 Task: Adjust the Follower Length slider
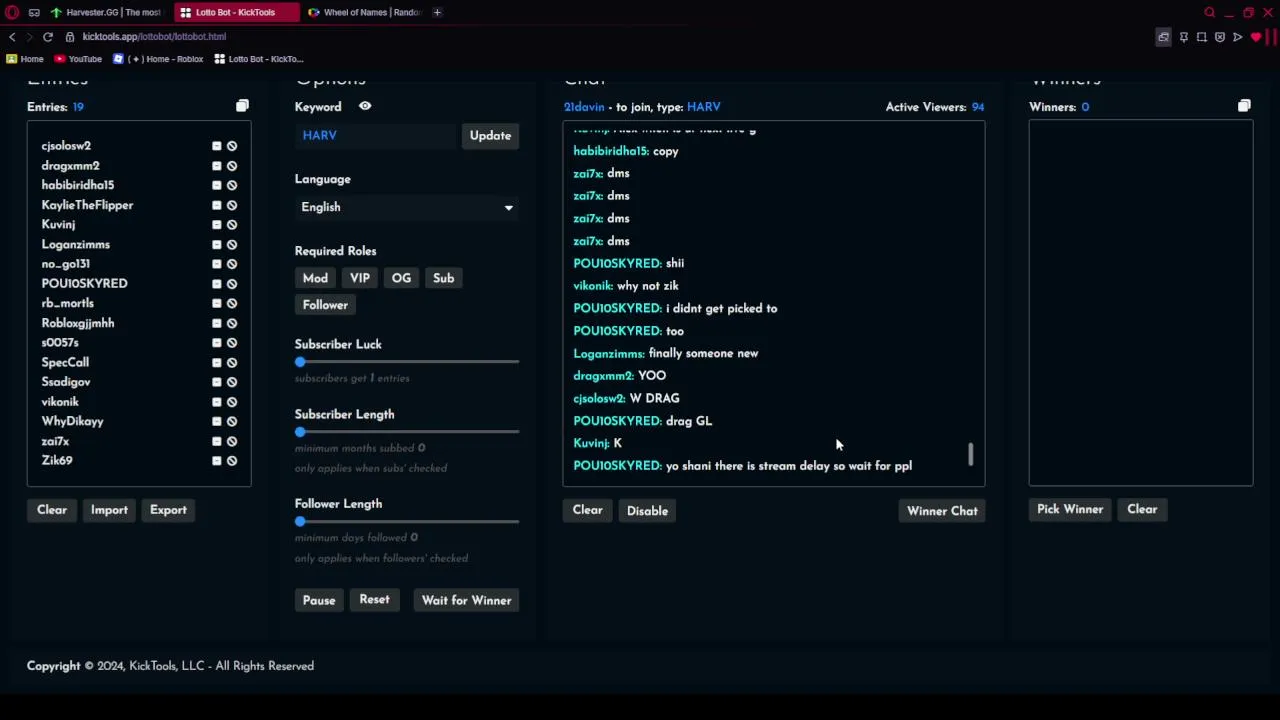[x=300, y=522]
